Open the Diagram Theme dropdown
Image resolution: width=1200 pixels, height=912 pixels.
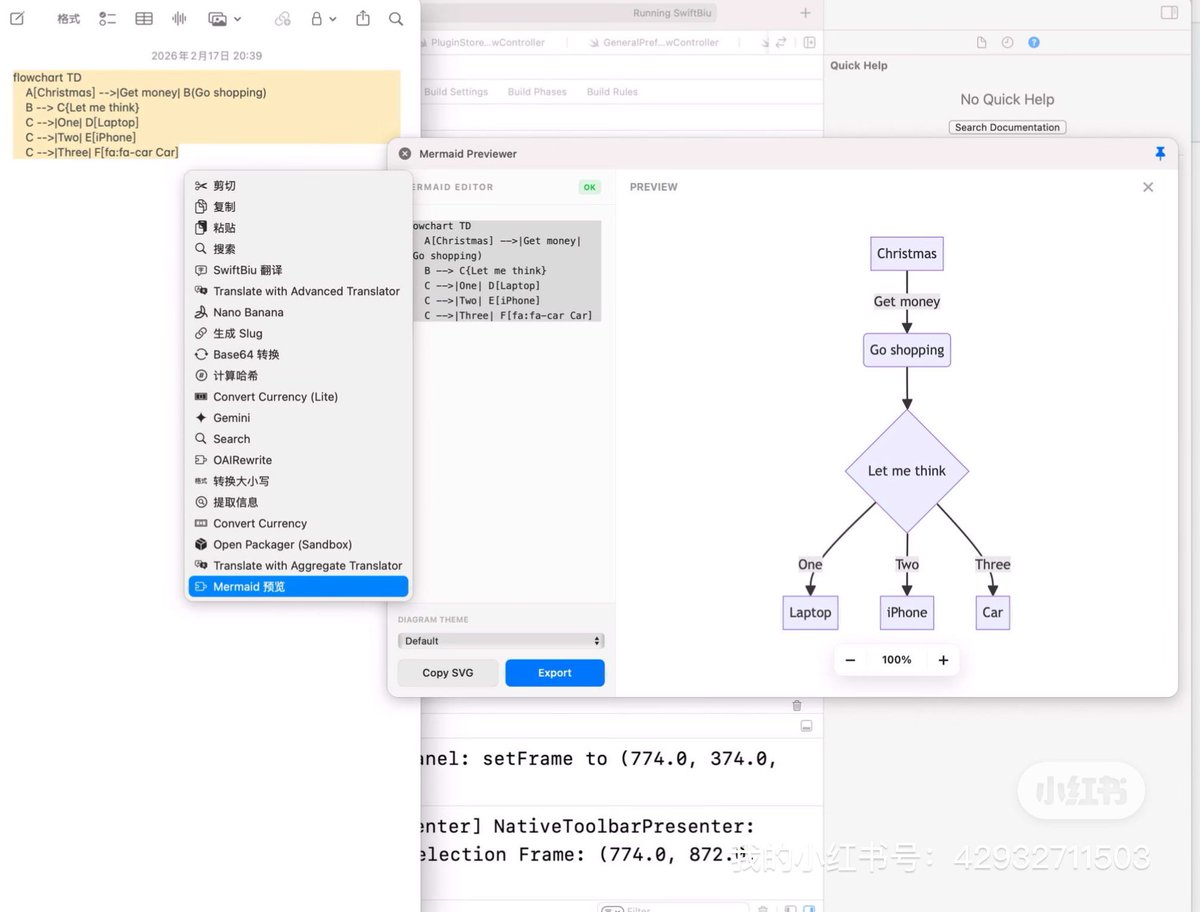pos(501,641)
